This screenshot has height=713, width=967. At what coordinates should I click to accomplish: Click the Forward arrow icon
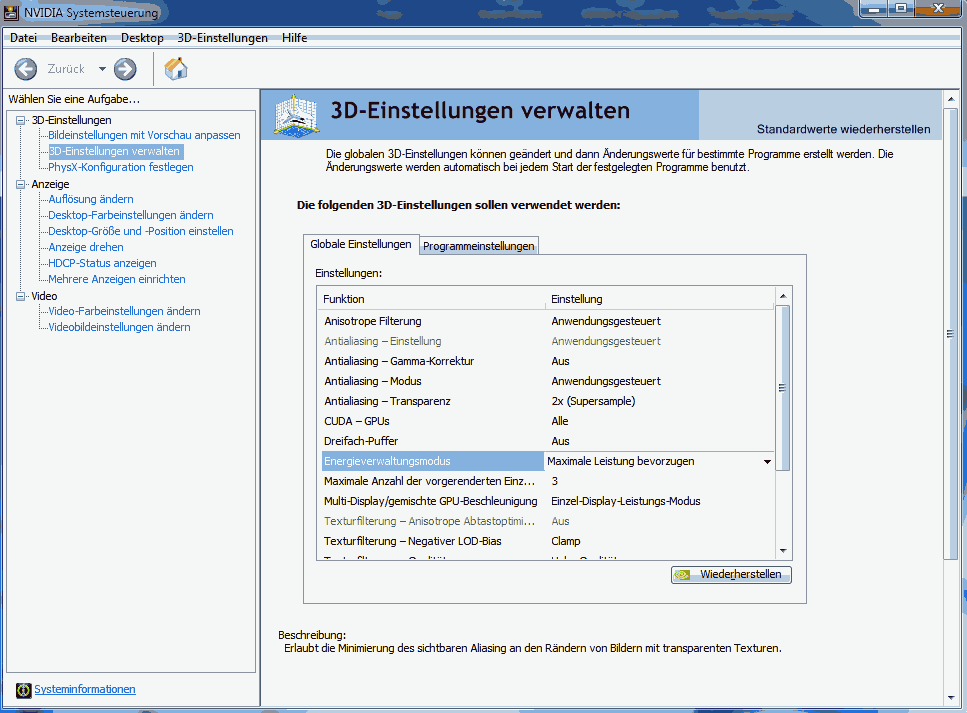tap(125, 69)
